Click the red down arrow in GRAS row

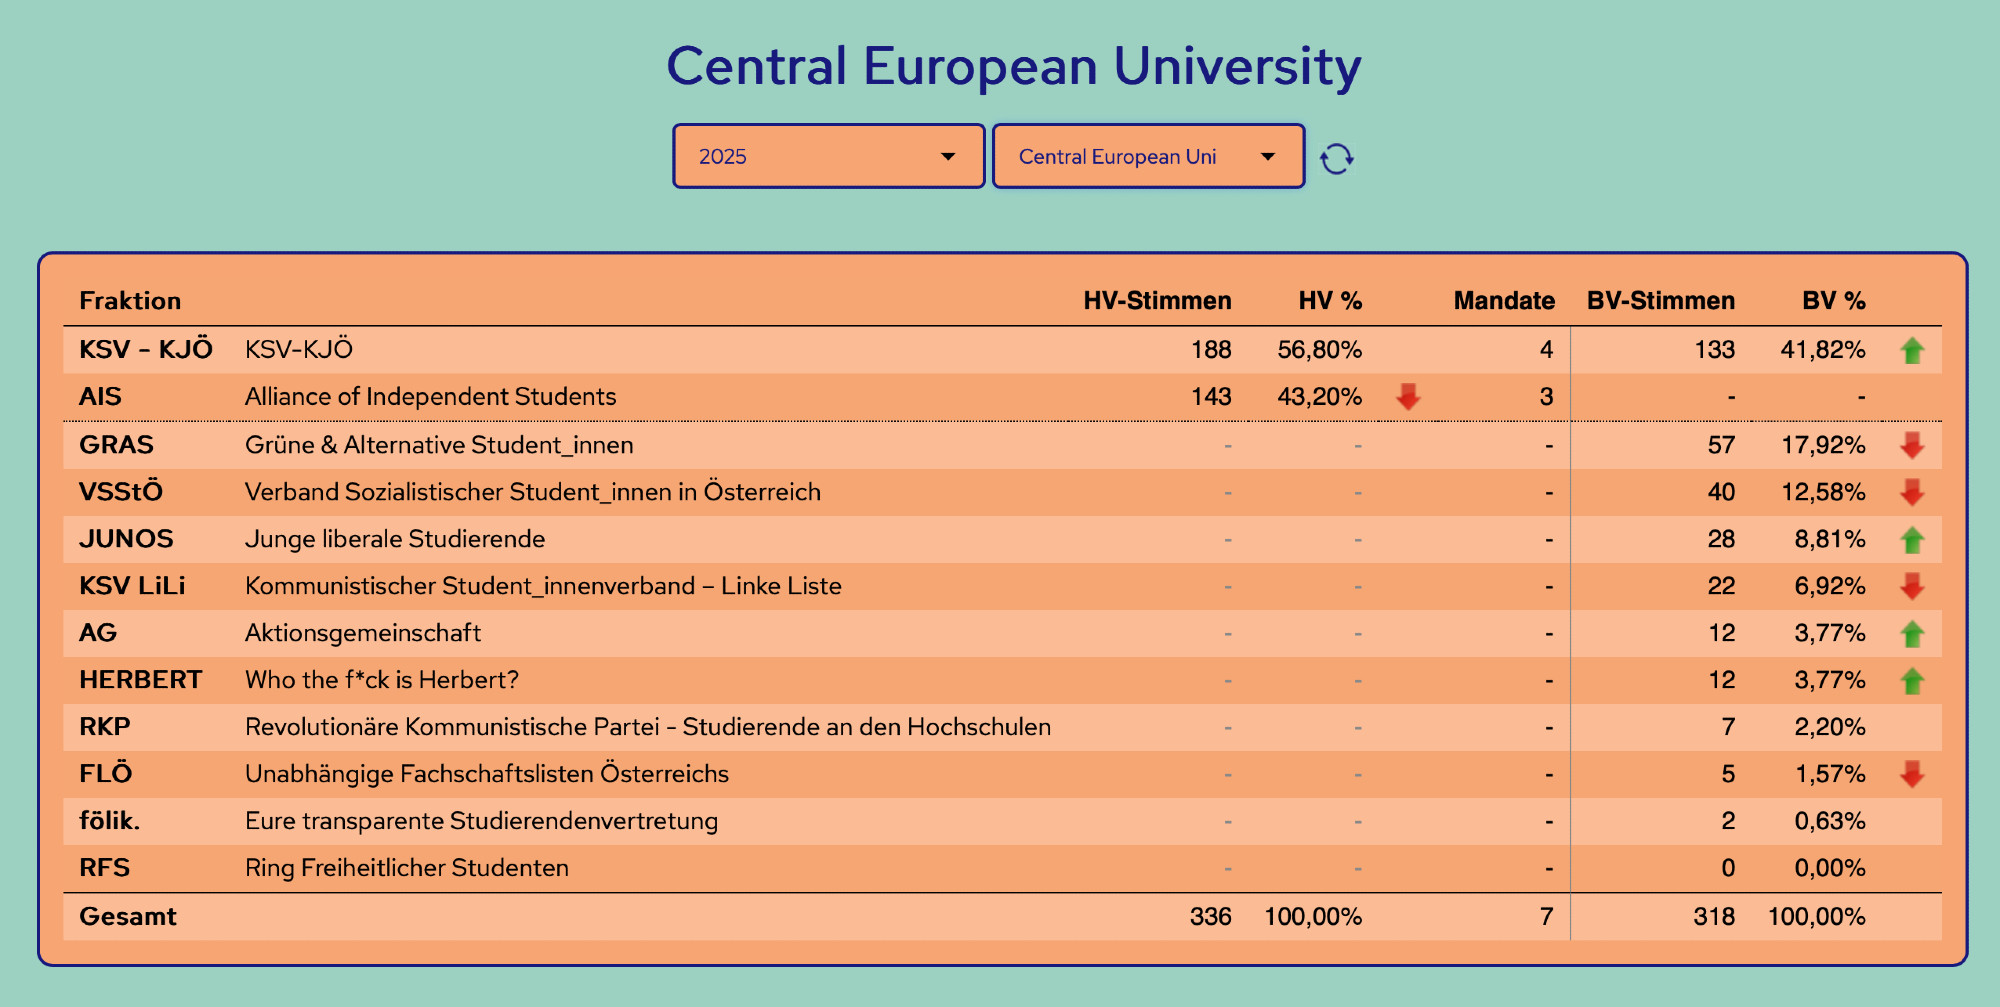1912,445
